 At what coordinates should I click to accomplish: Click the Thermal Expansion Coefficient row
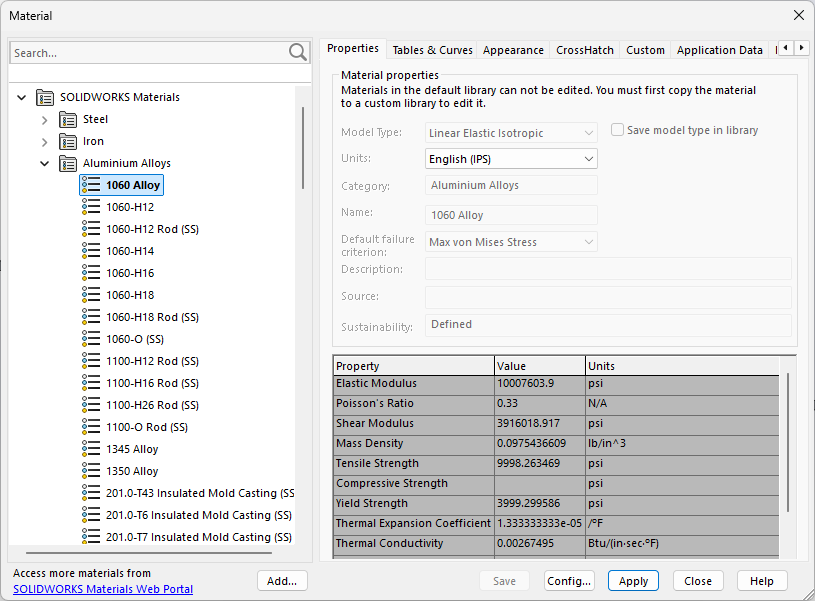(x=556, y=523)
